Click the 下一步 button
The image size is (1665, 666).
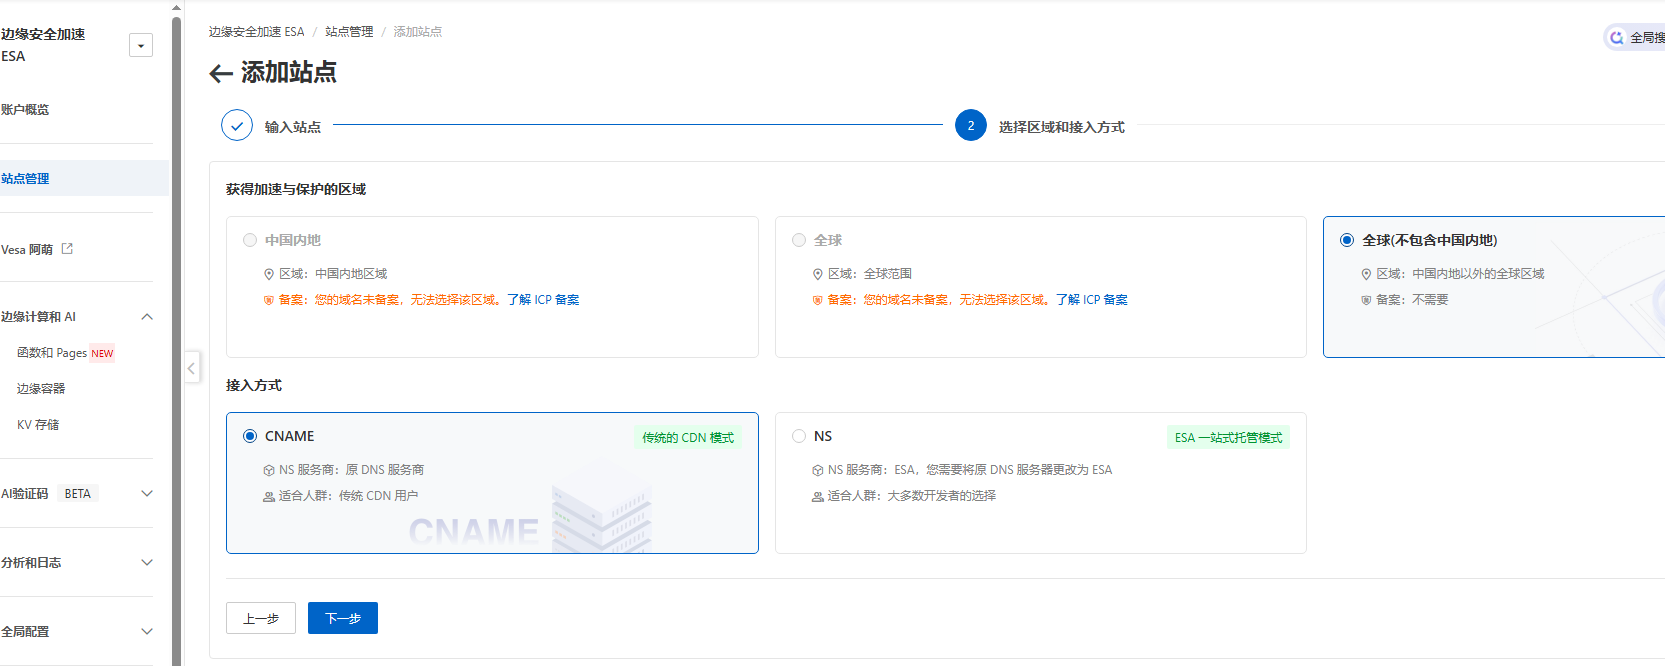(343, 618)
